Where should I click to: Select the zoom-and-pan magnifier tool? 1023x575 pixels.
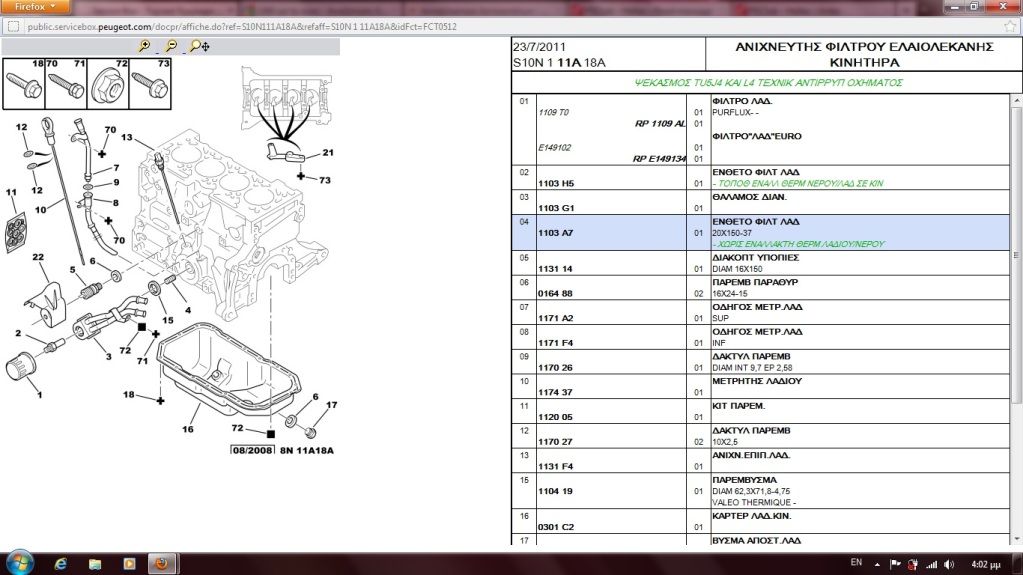click(x=200, y=46)
